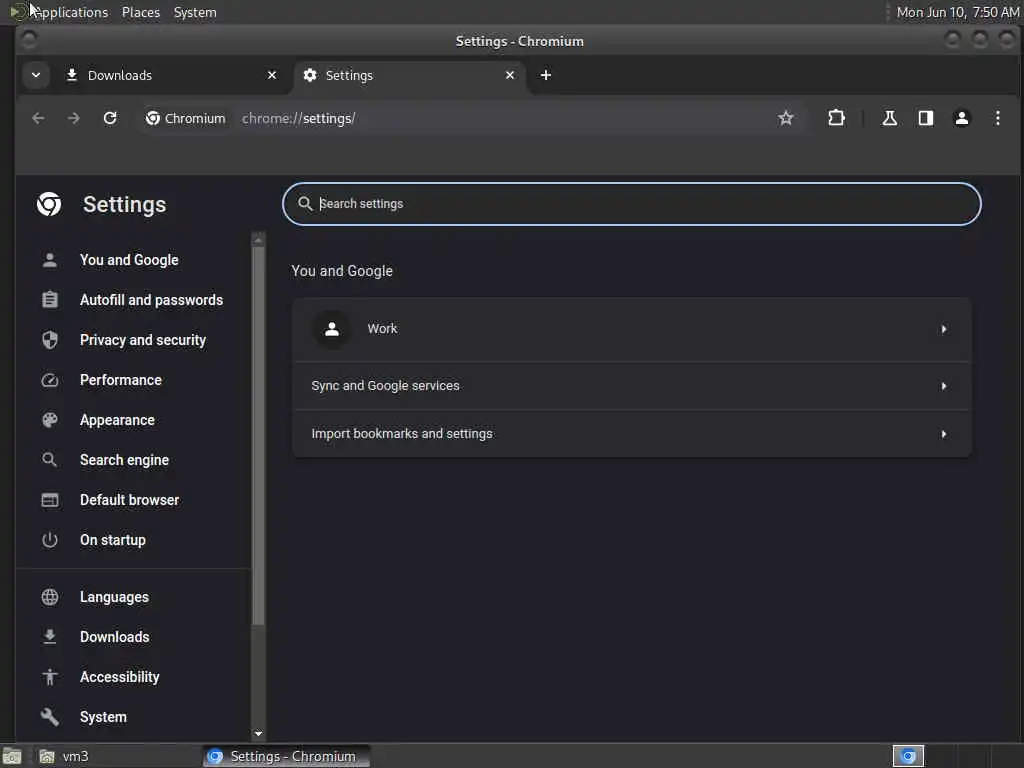Select Settings - Chromium taskbar button
The image size is (1024, 768).
point(286,756)
